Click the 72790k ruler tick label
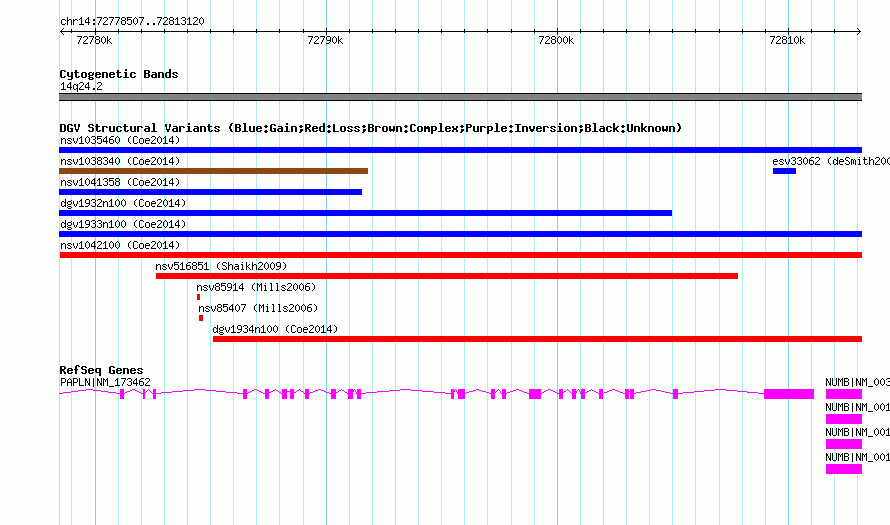 [x=325, y=40]
